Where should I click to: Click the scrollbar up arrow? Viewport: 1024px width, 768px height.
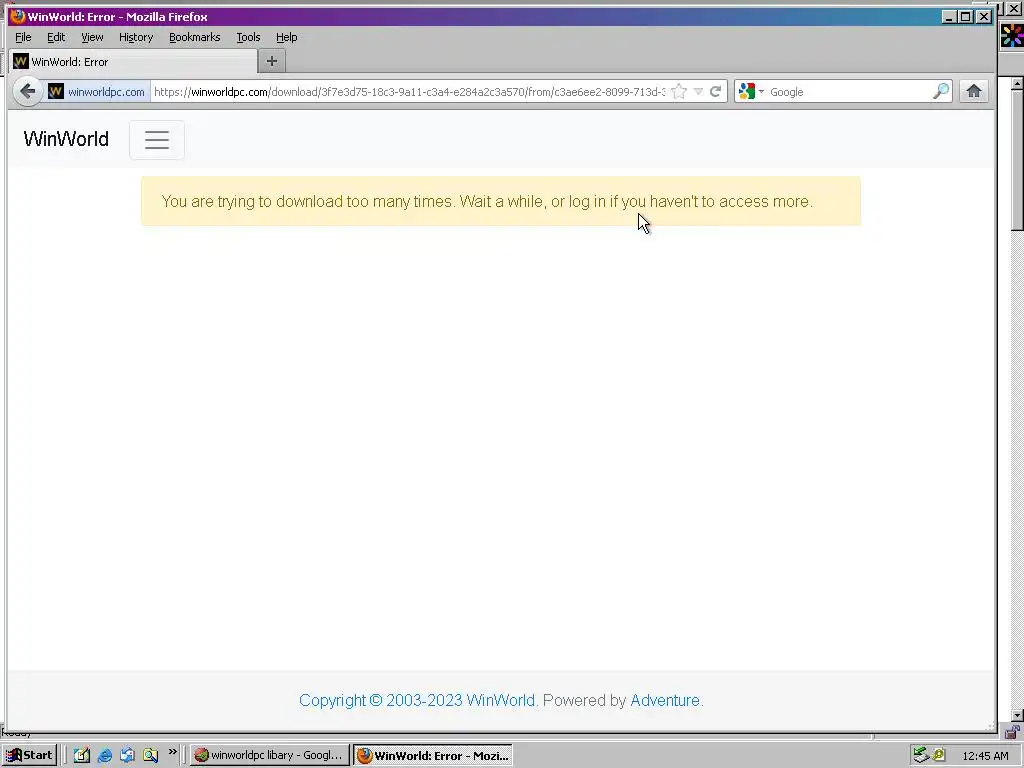click(1017, 84)
